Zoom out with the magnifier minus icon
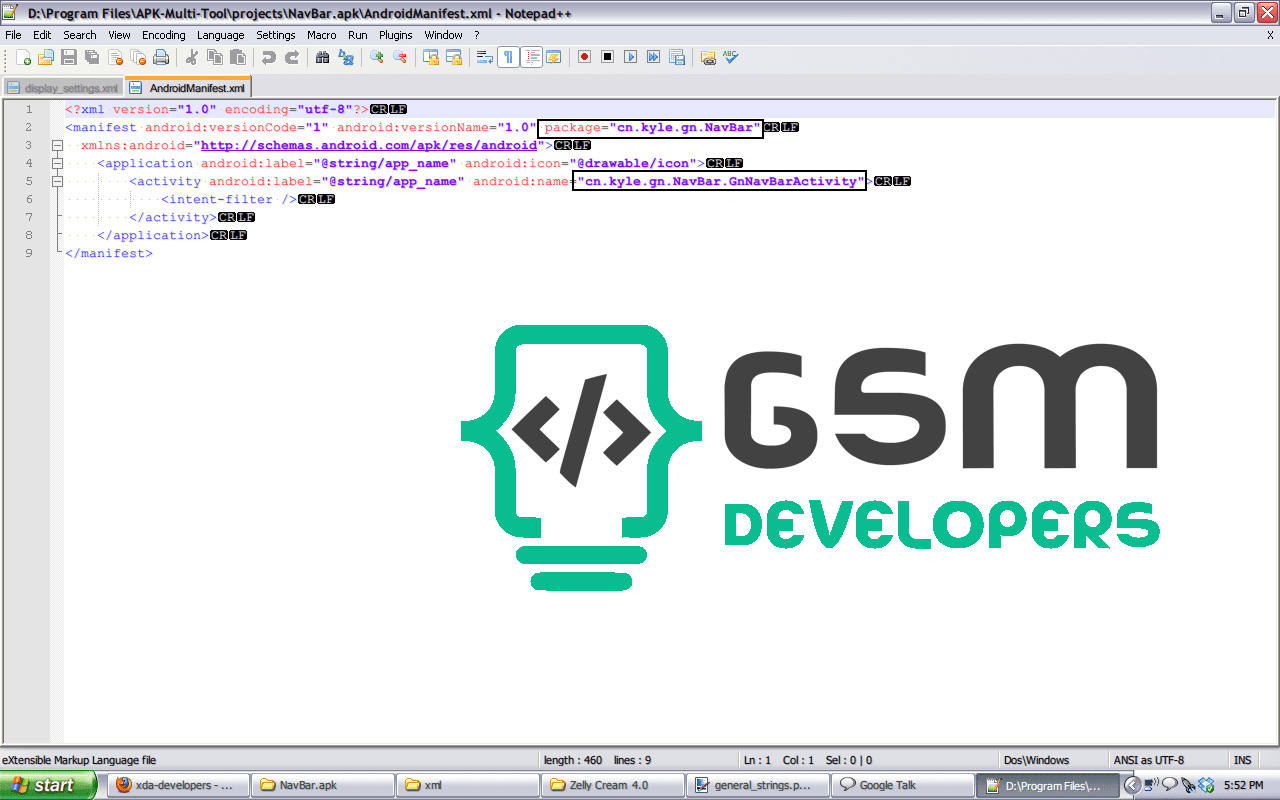Viewport: 1280px width, 800px height. [400, 57]
